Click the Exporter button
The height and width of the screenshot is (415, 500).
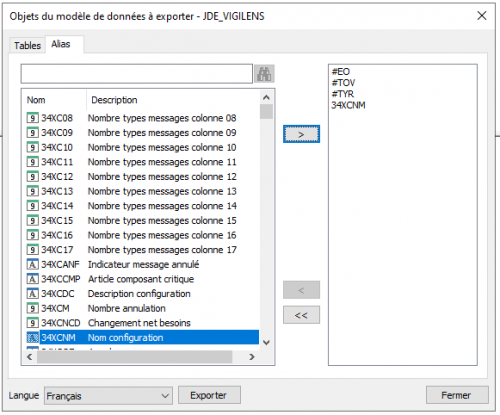pos(209,395)
